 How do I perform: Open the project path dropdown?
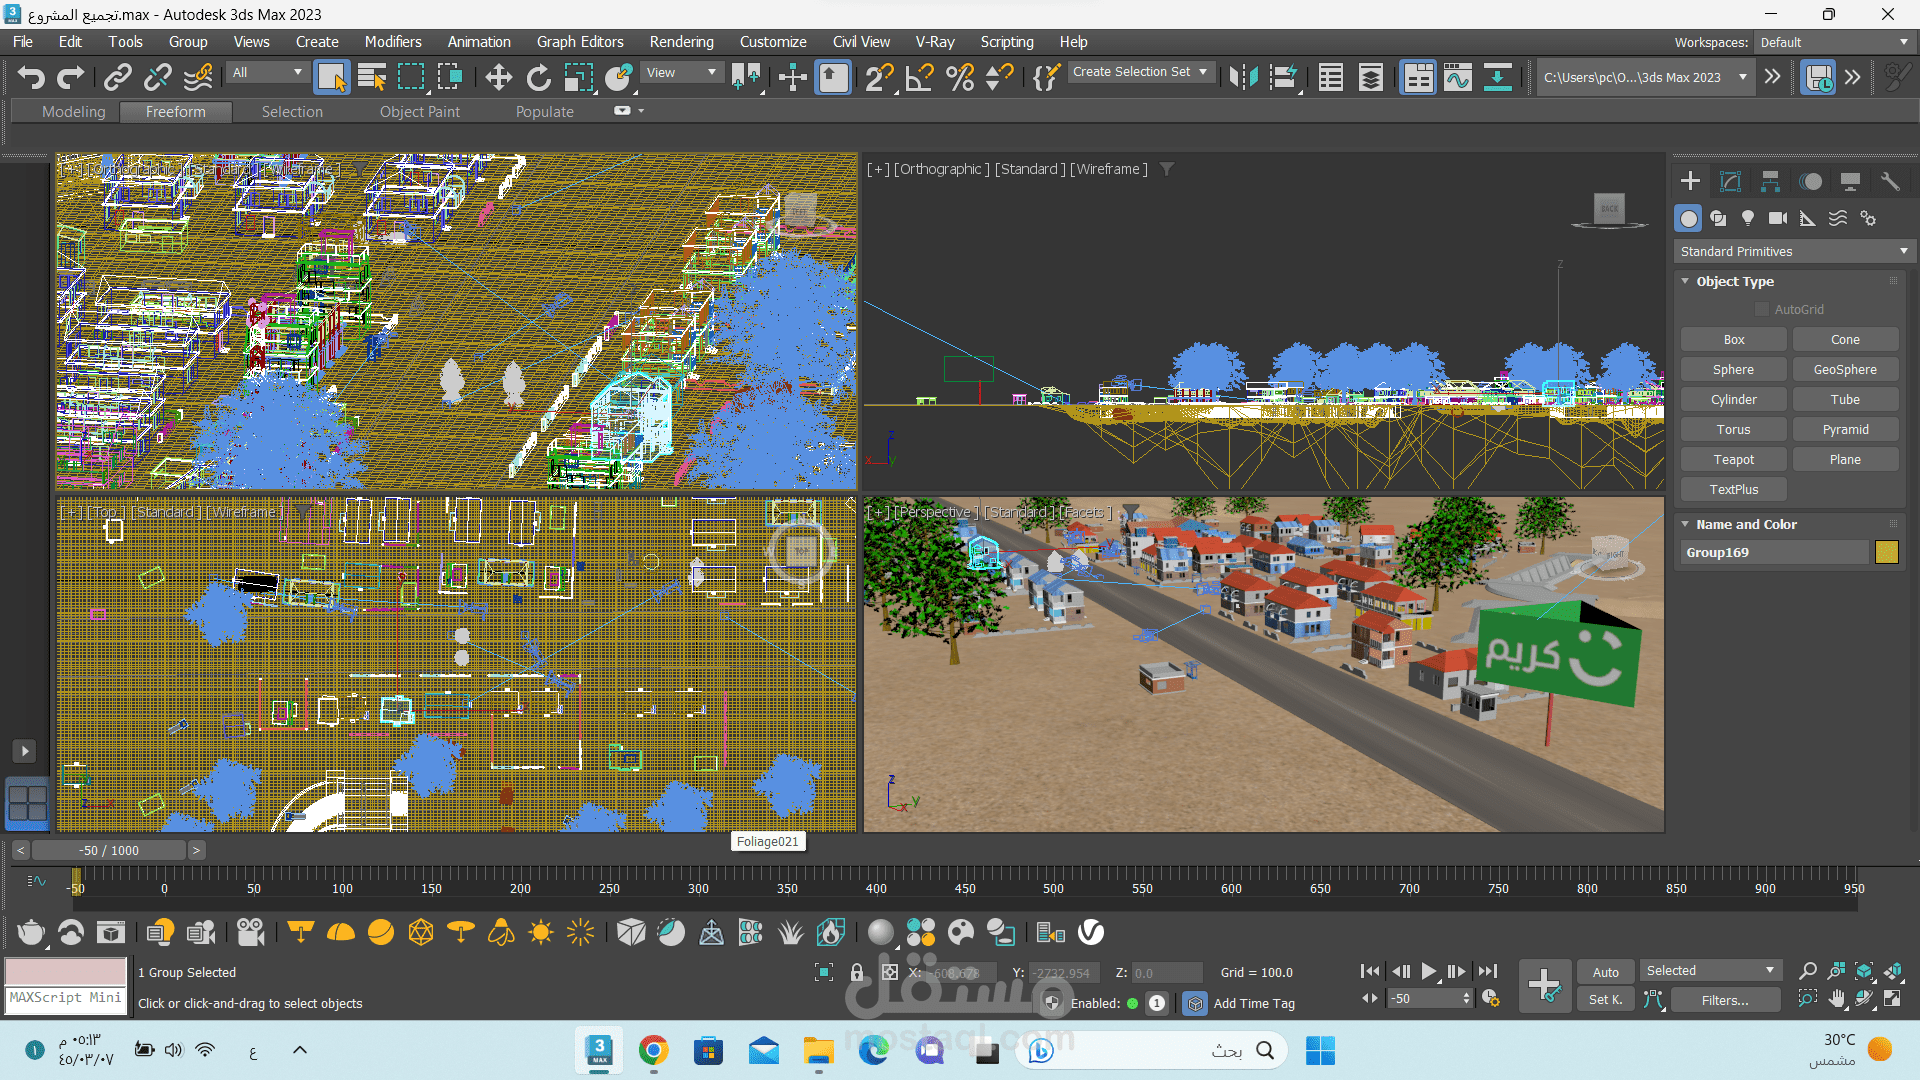click(x=1646, y=77)
